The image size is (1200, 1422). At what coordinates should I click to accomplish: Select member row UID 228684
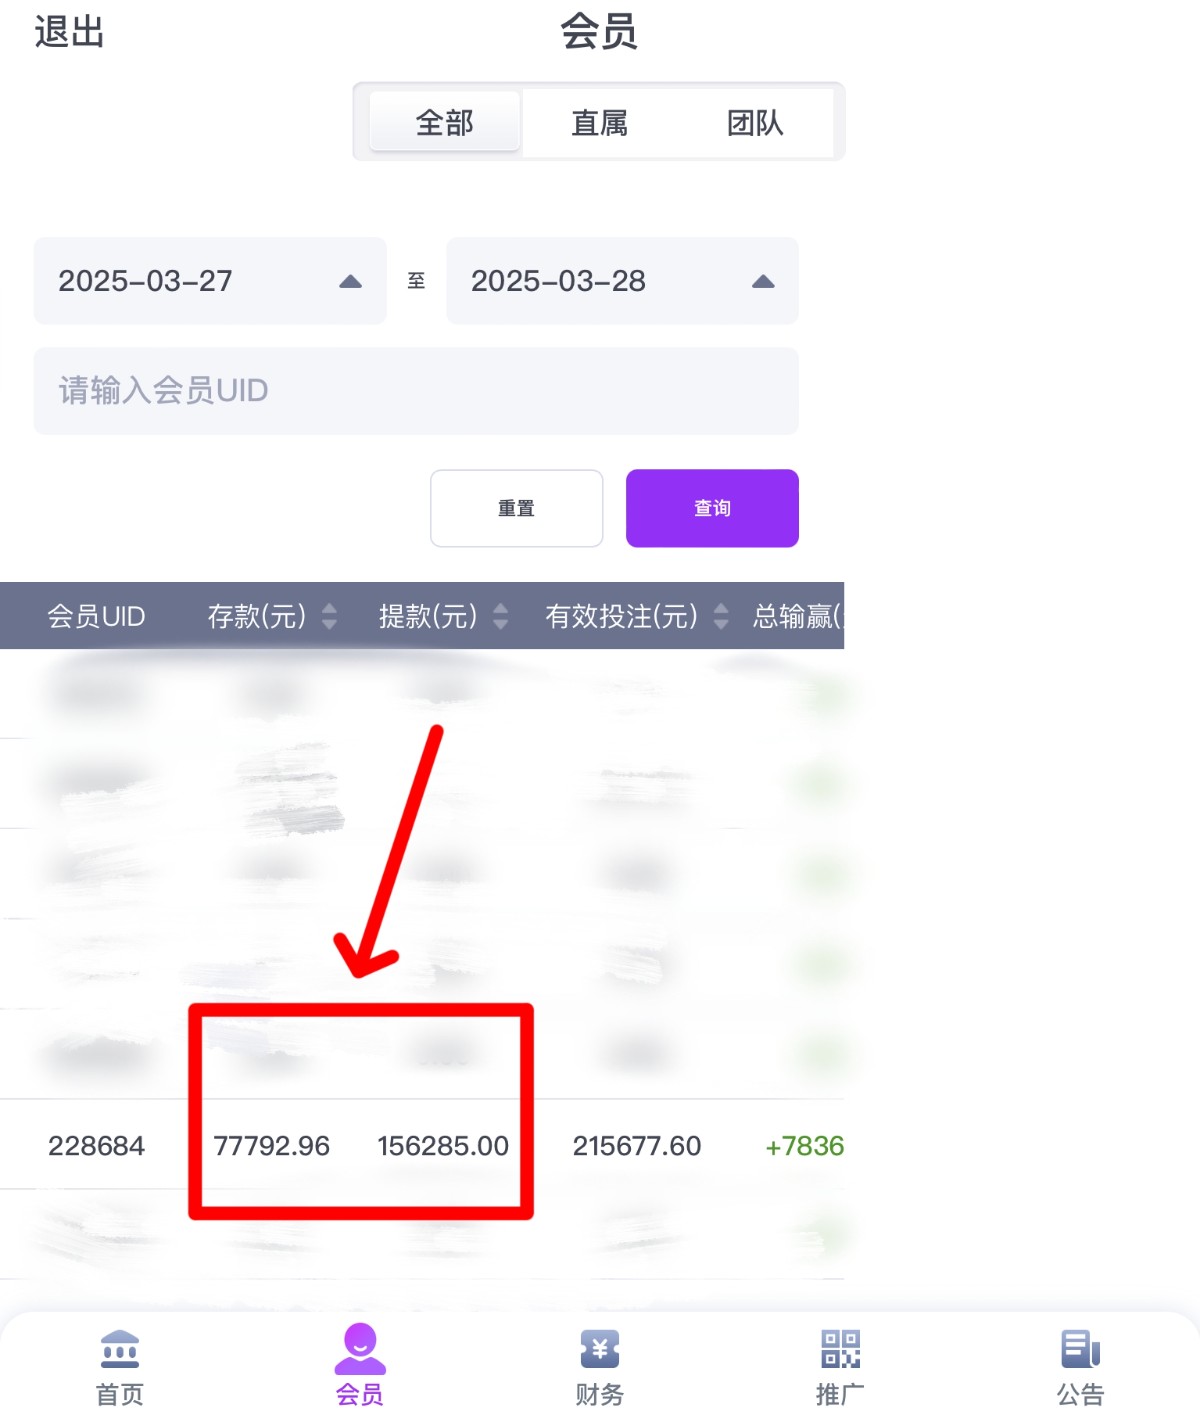[97, 1146]
